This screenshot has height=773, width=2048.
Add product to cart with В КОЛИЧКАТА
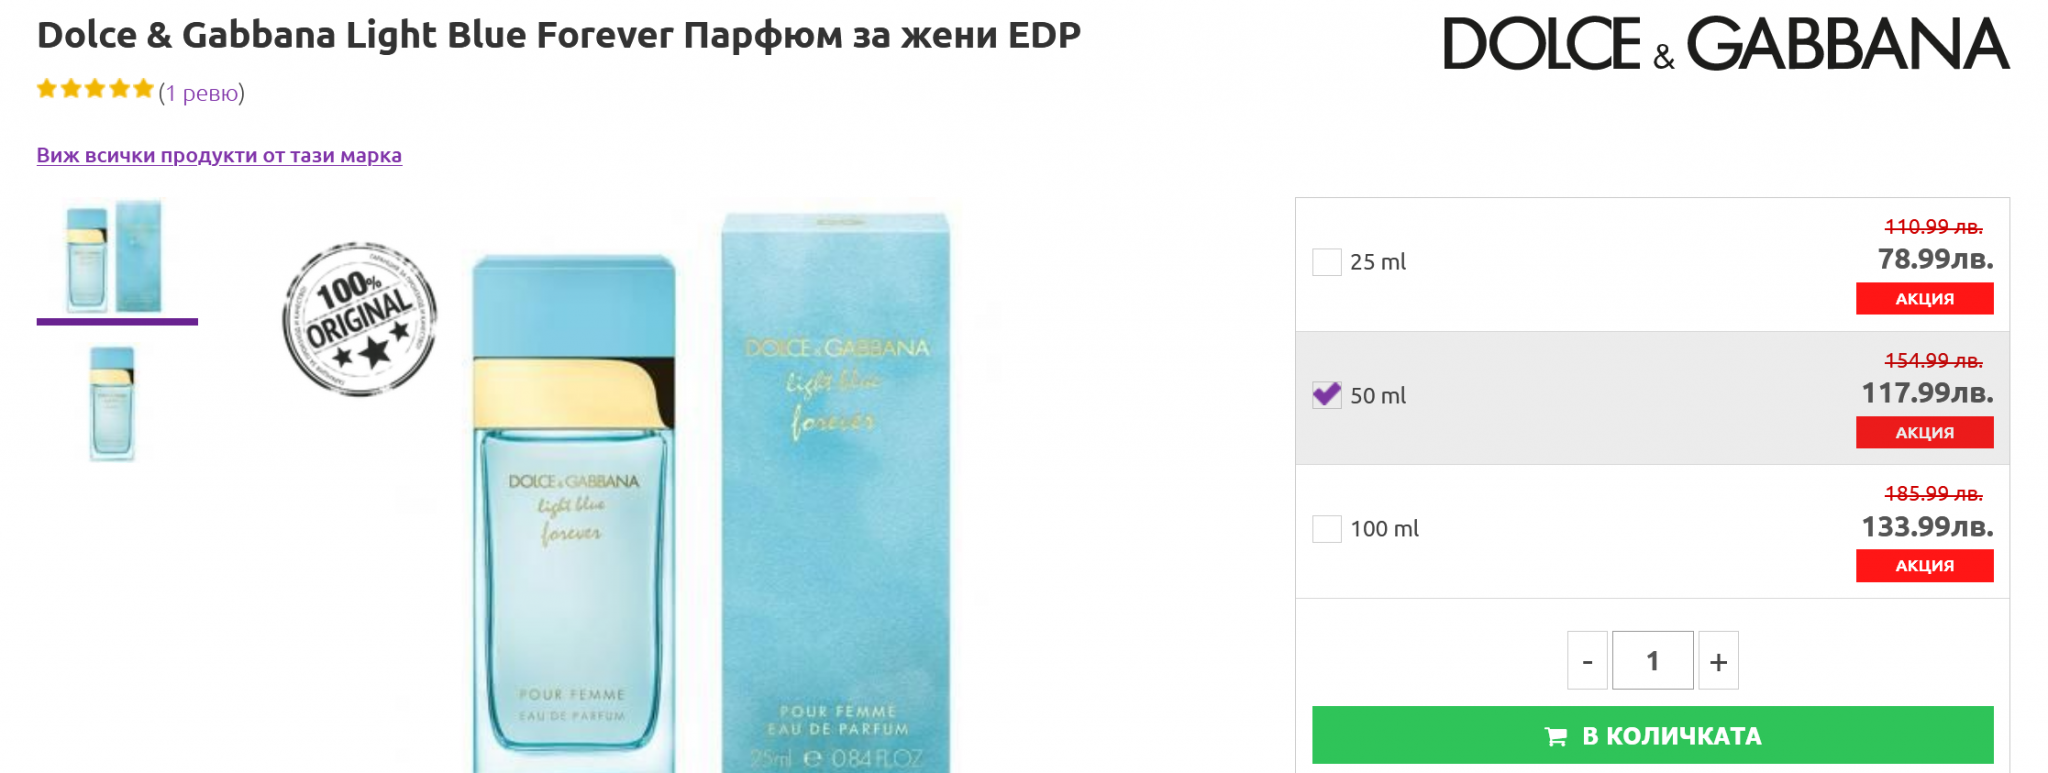[x=1652, y=736]
